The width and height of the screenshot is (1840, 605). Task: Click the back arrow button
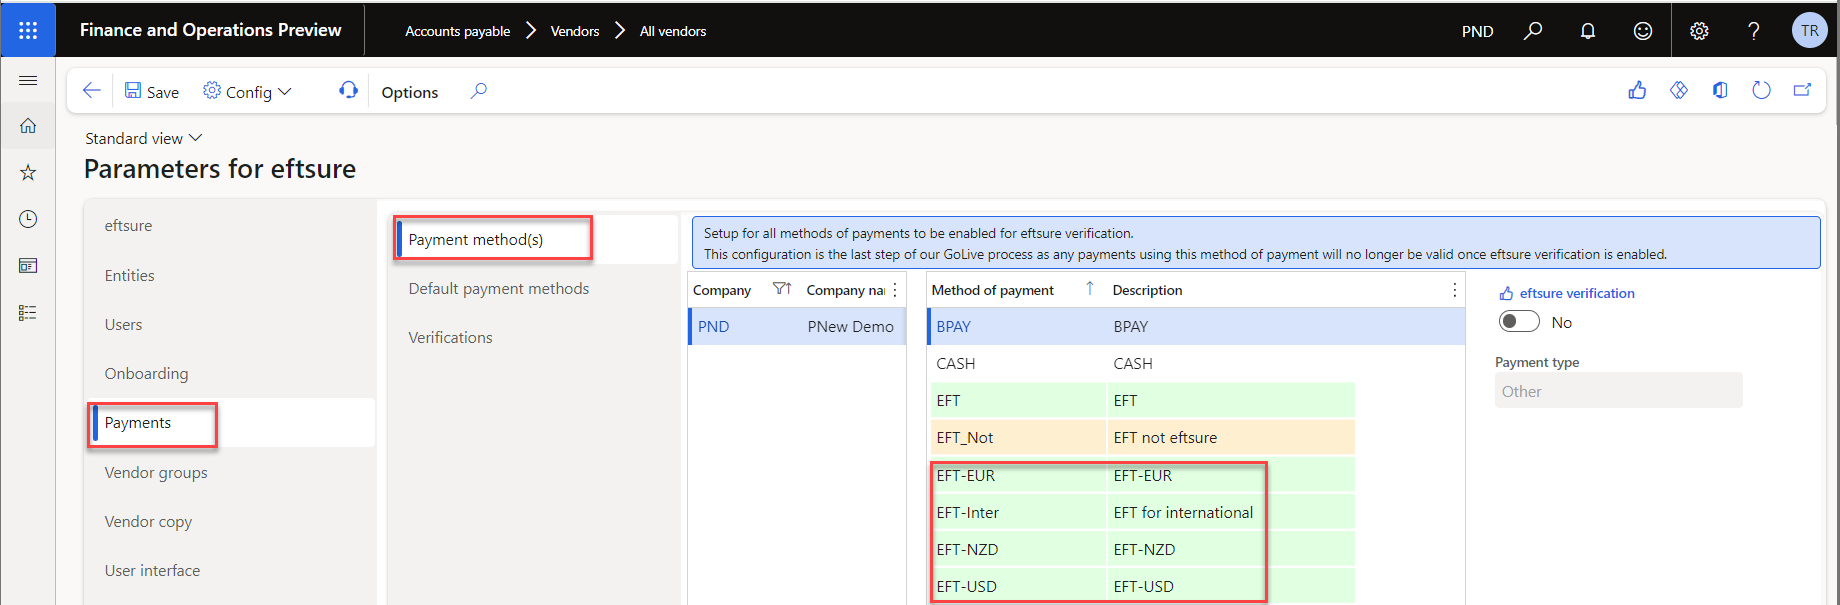coord(92,91)
